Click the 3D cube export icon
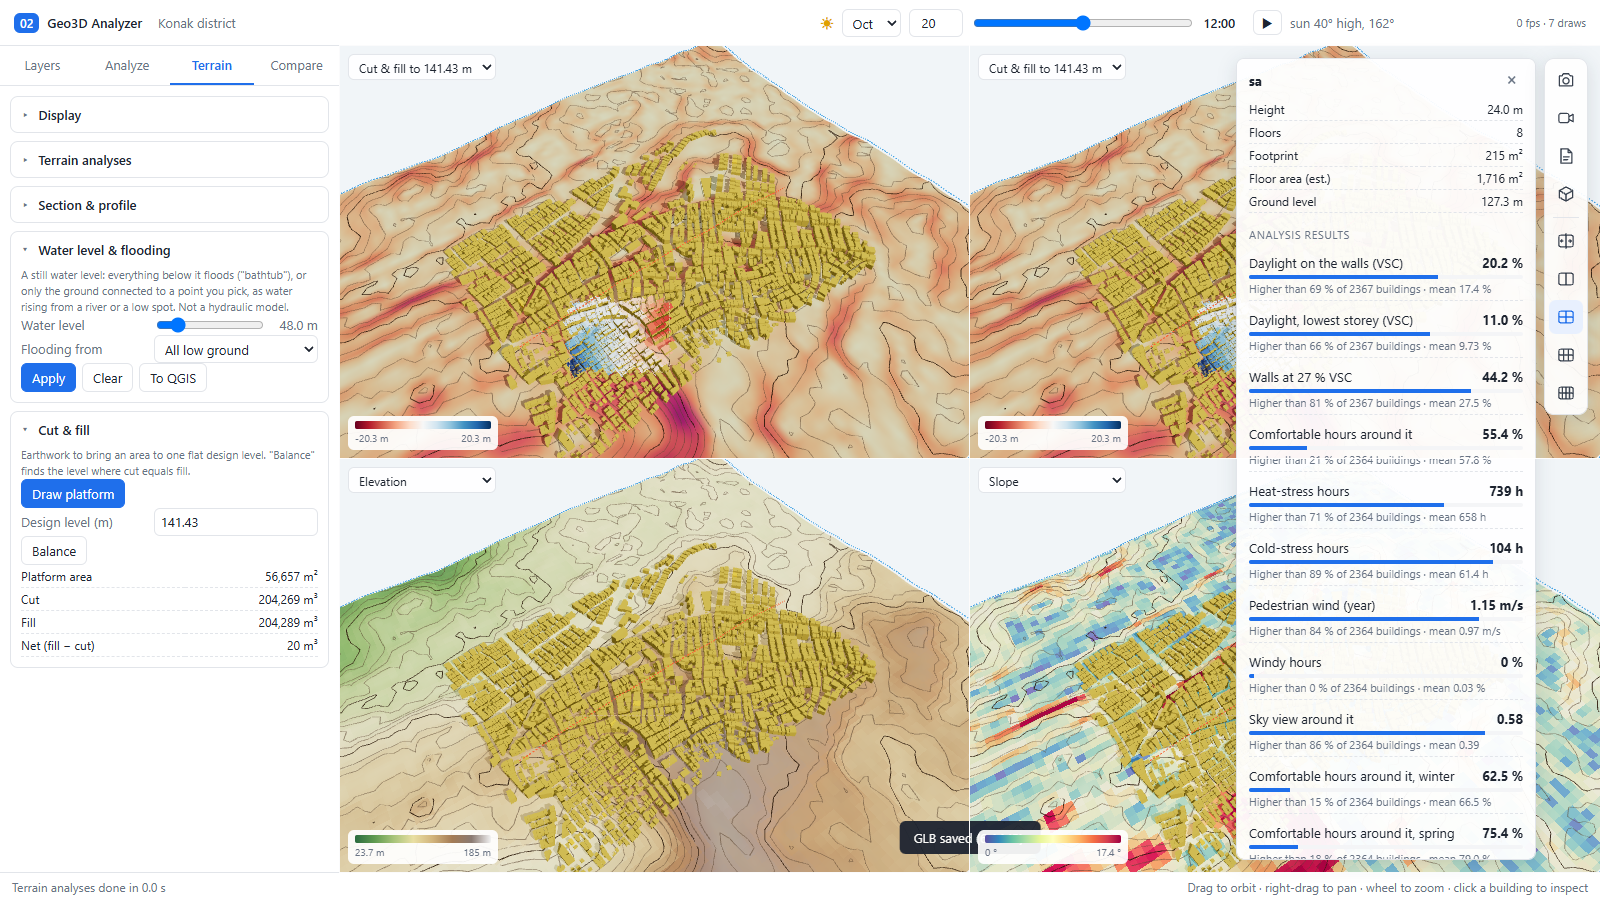 (1566, 194)
